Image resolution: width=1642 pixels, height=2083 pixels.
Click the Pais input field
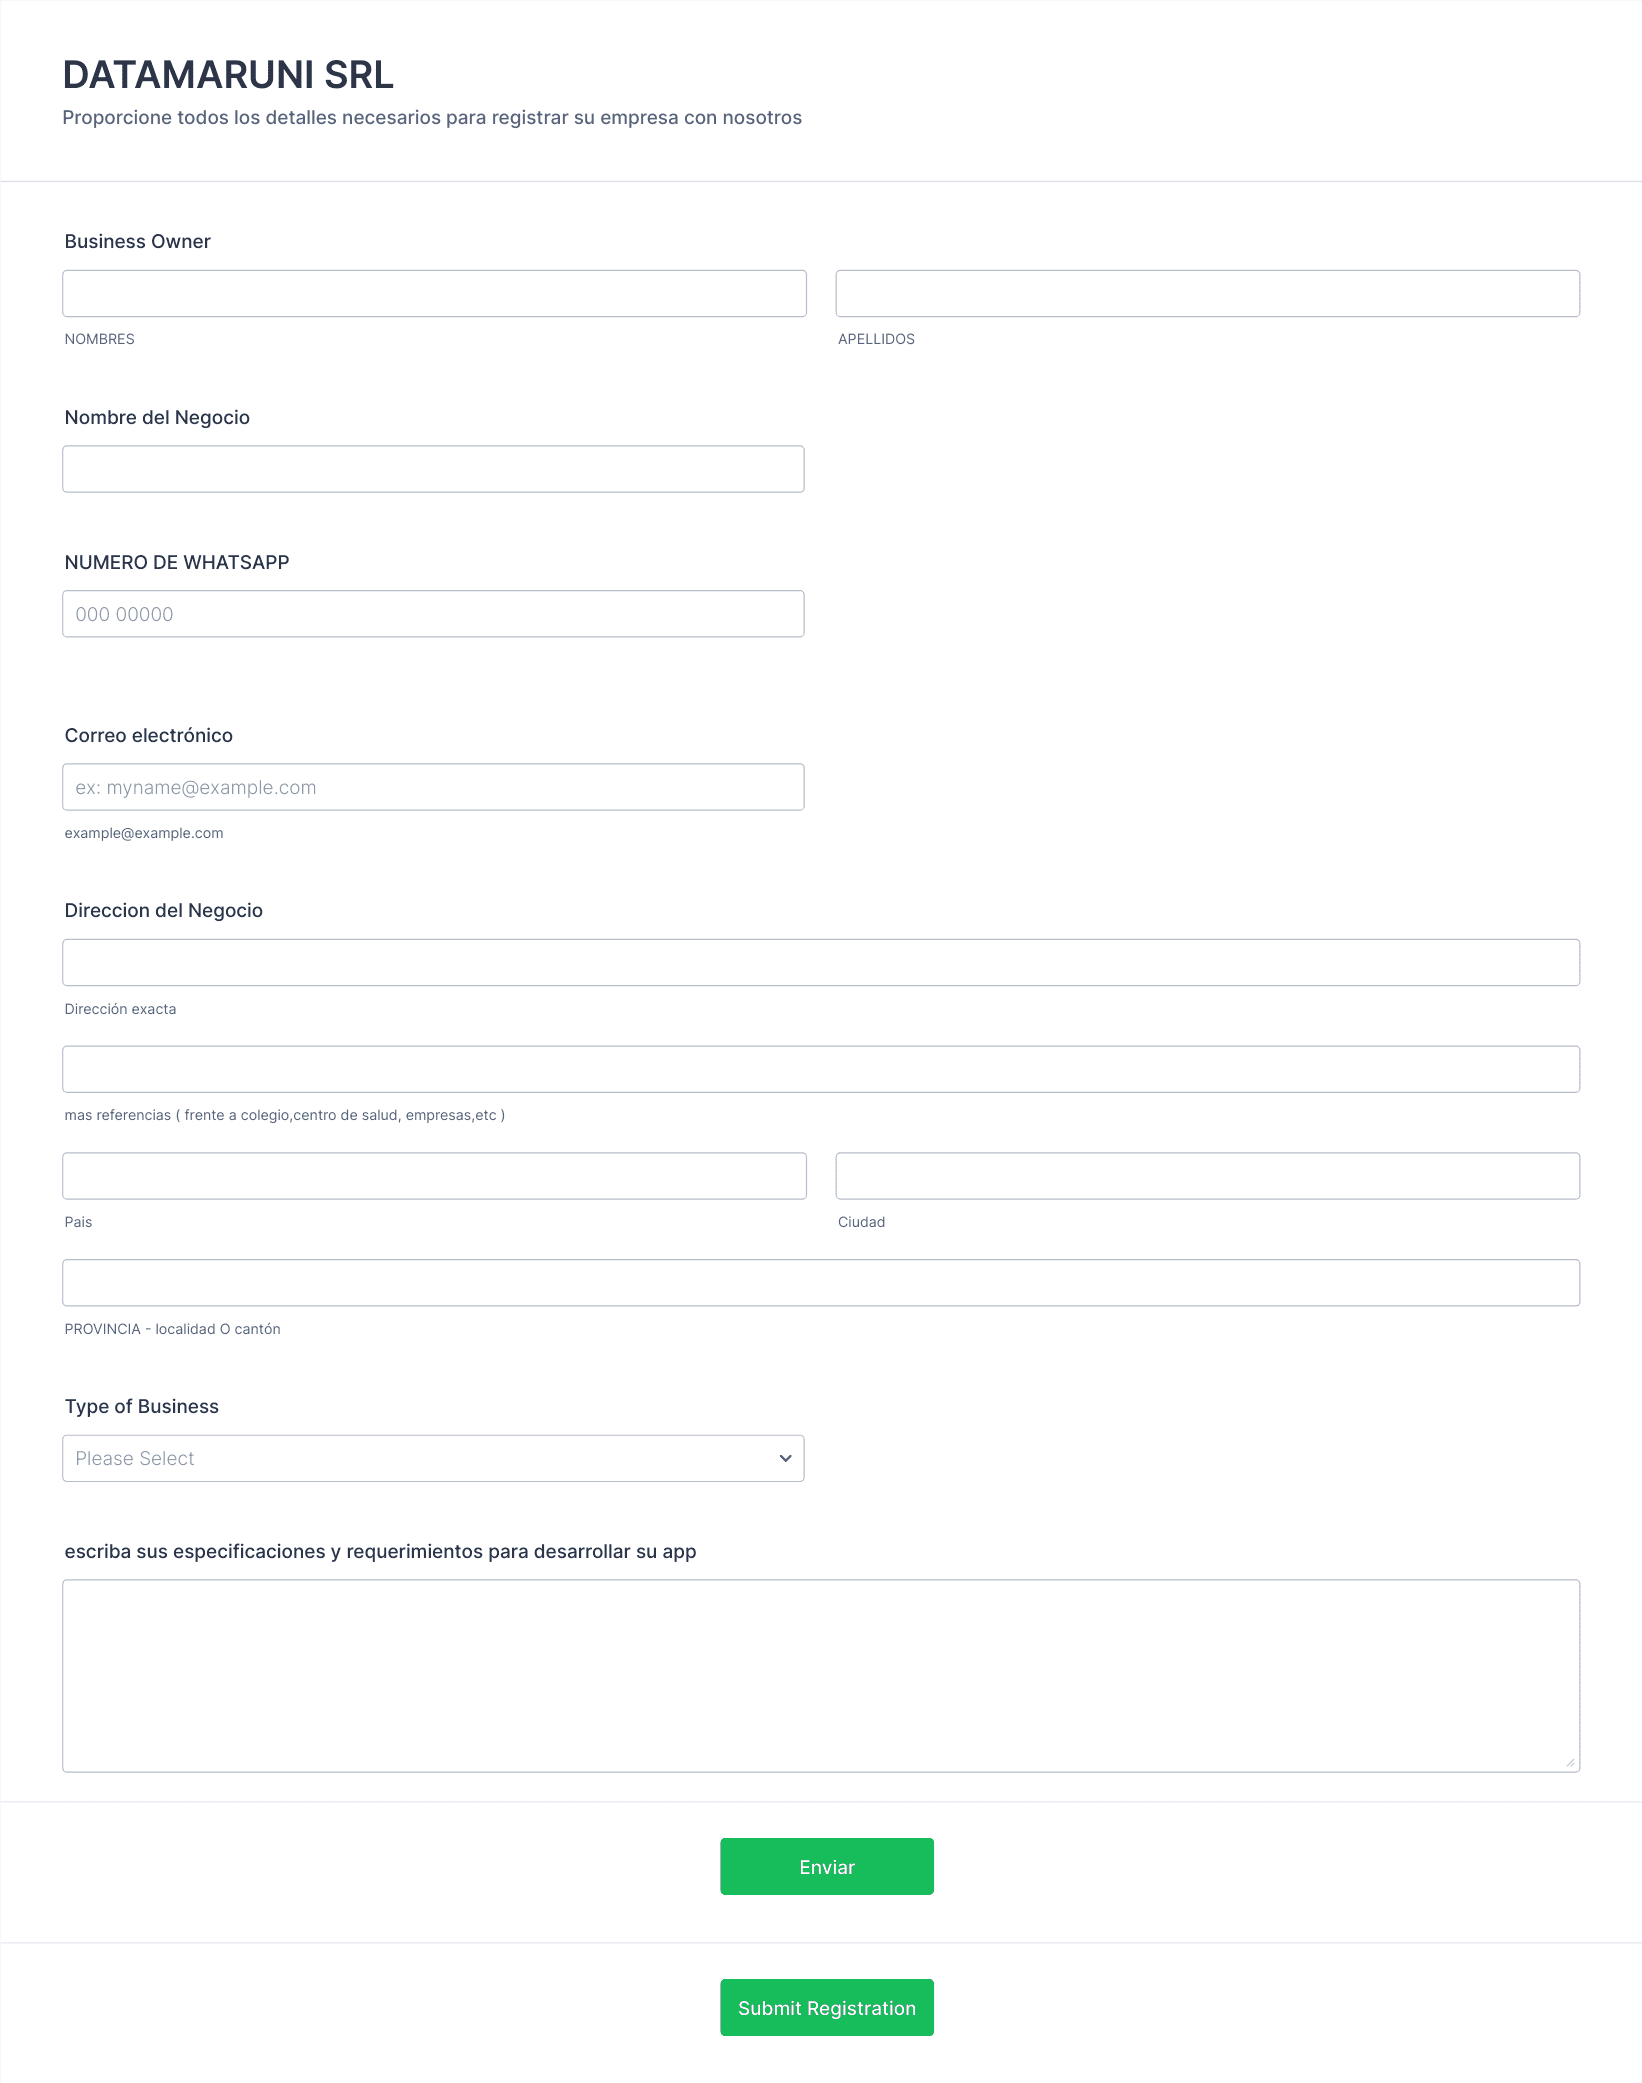pyautogui.click(x=434, y=1176)
